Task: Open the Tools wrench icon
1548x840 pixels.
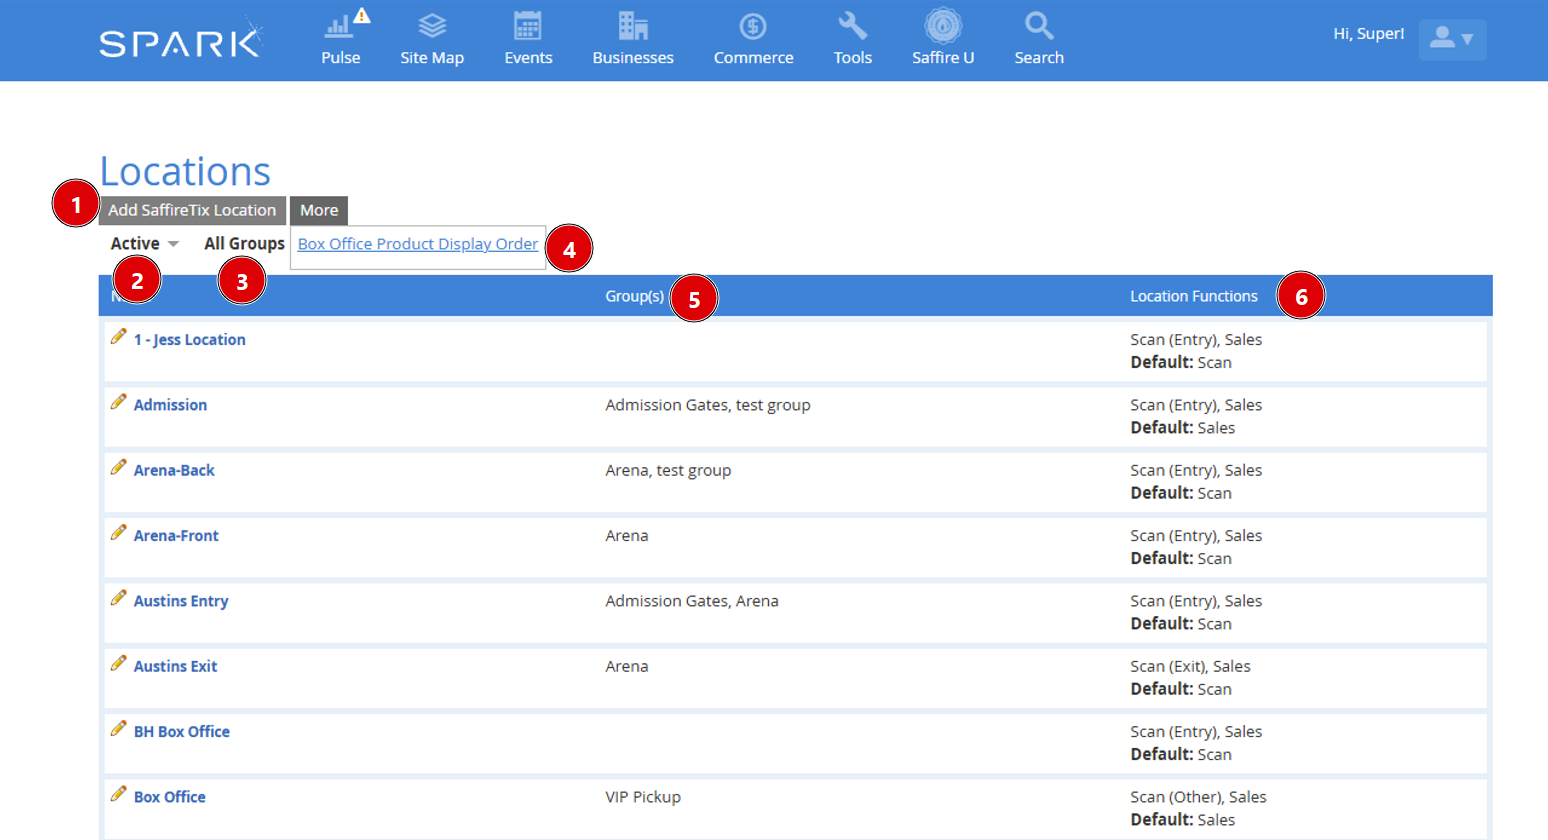Action: [x=852, y=25]
